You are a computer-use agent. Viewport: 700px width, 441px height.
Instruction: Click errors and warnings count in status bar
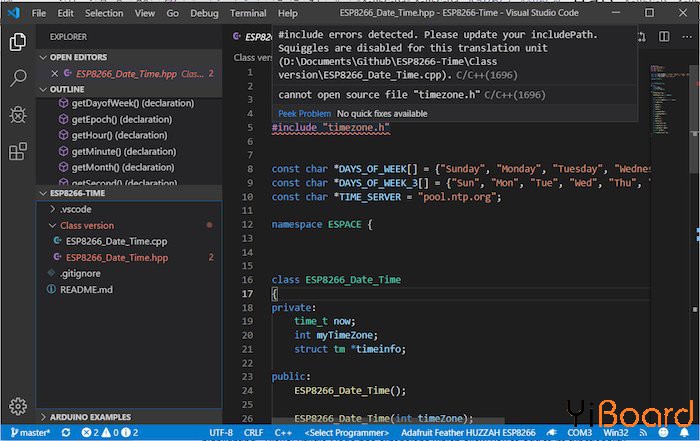click(106, 433)
